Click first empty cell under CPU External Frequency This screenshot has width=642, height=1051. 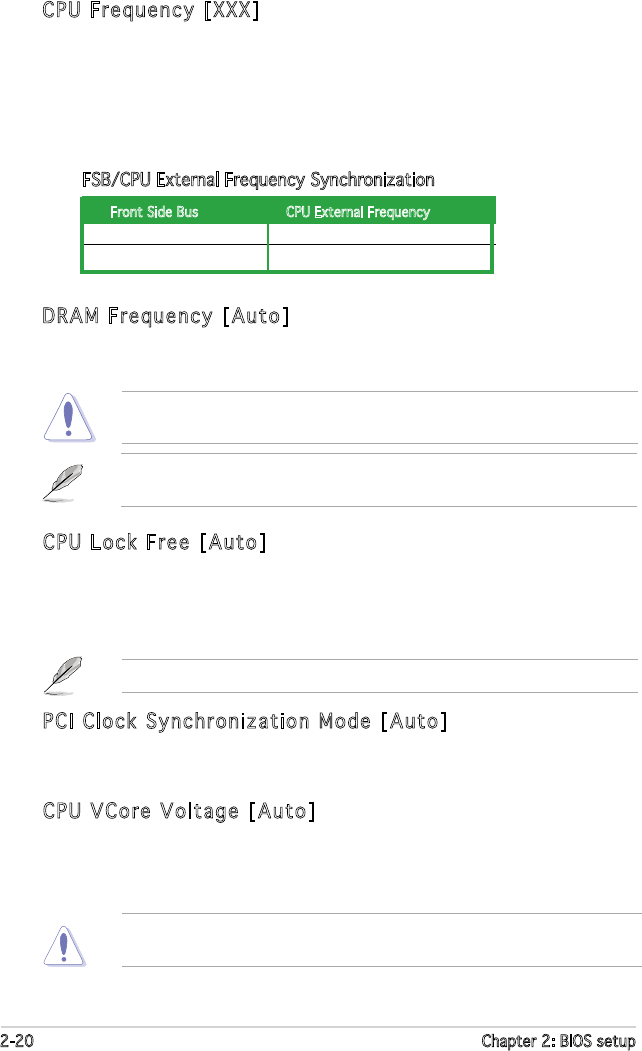point(380,234)
